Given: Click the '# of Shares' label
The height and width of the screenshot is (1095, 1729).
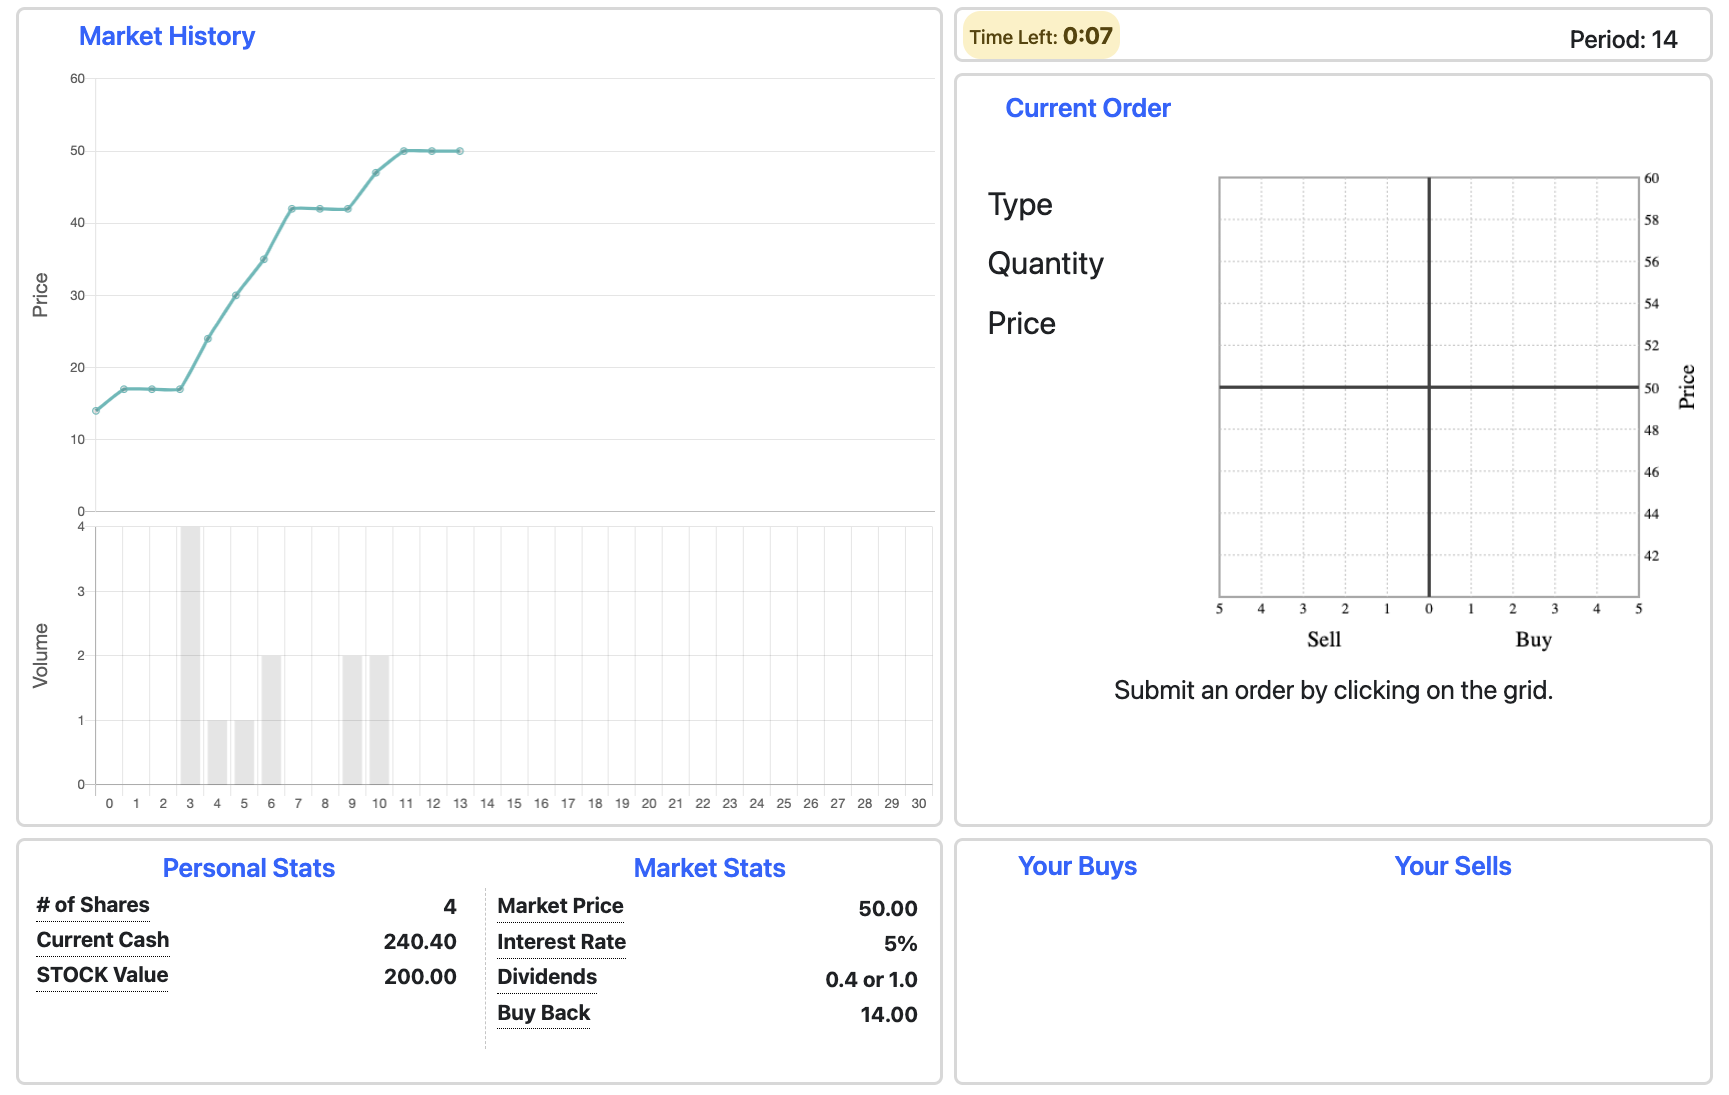Looking at the screenshot, I should (x=93, y=905).
